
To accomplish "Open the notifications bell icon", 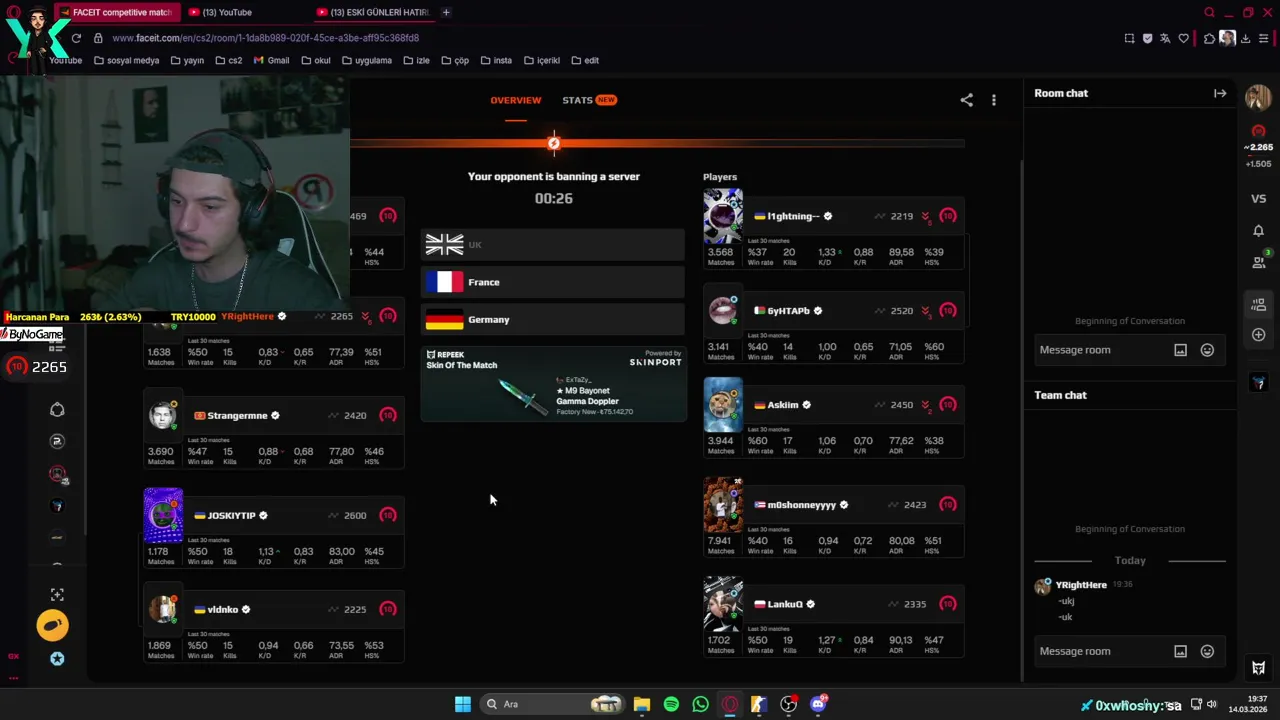I will click(1258, 231).
